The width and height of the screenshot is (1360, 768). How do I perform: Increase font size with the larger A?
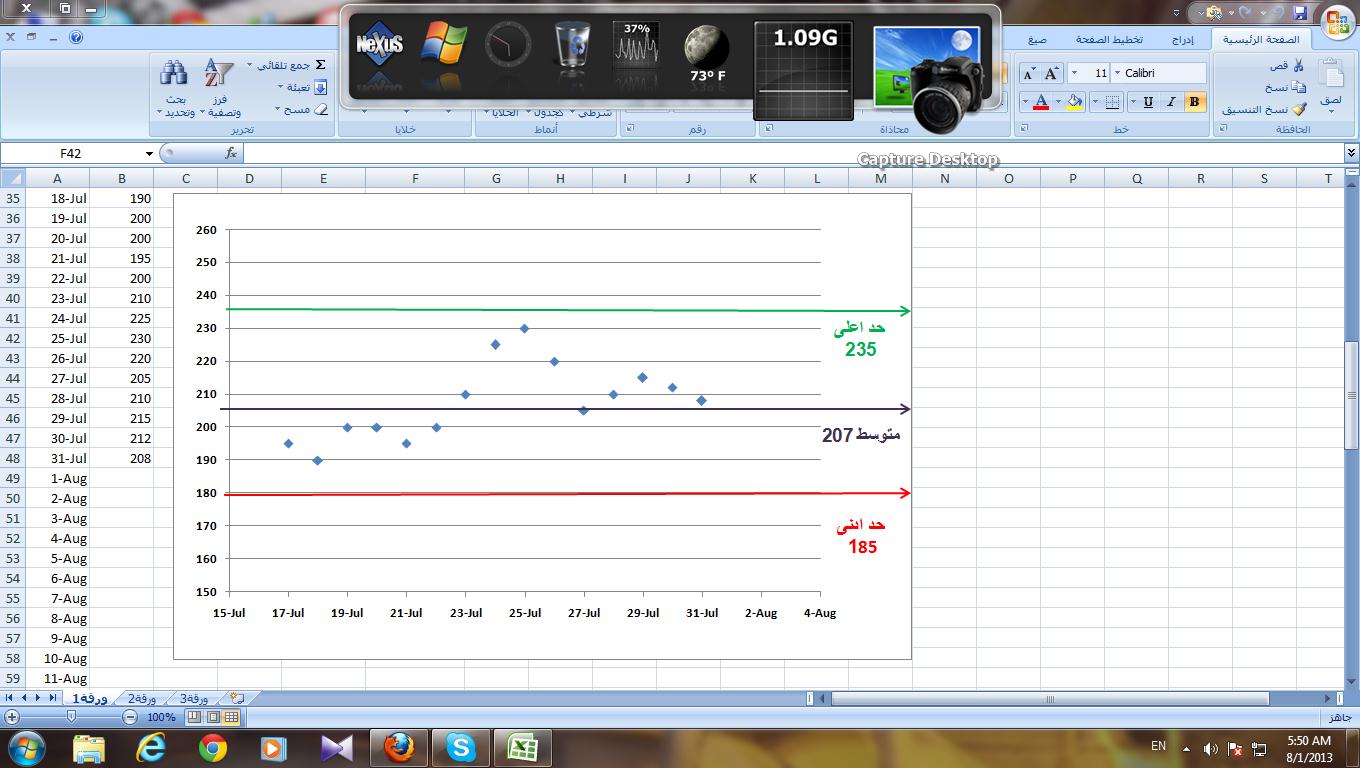tap(1051, 73)
